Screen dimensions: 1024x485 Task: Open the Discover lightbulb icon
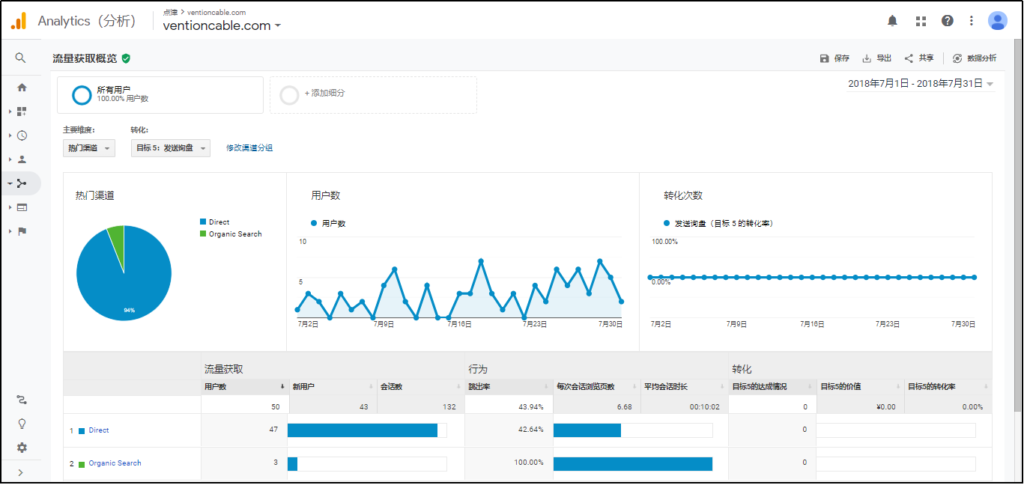point(22,424)
